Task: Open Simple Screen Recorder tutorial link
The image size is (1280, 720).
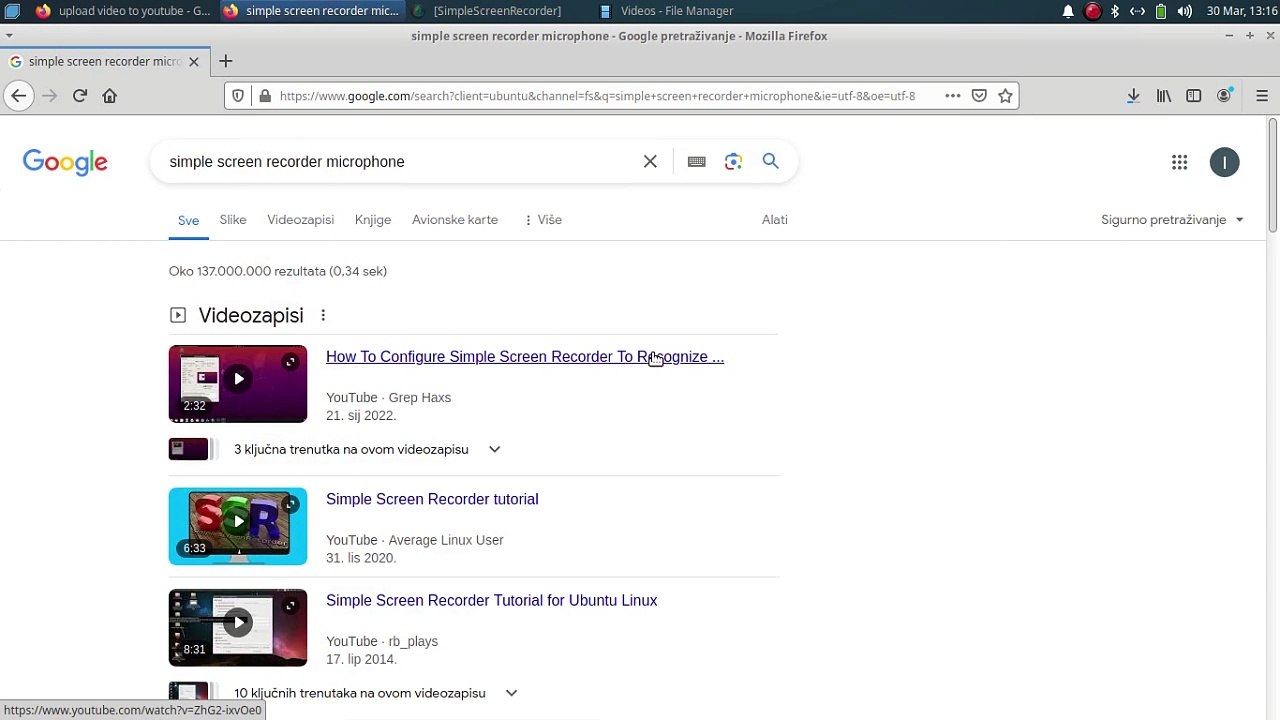Action: tap(432, 499)
